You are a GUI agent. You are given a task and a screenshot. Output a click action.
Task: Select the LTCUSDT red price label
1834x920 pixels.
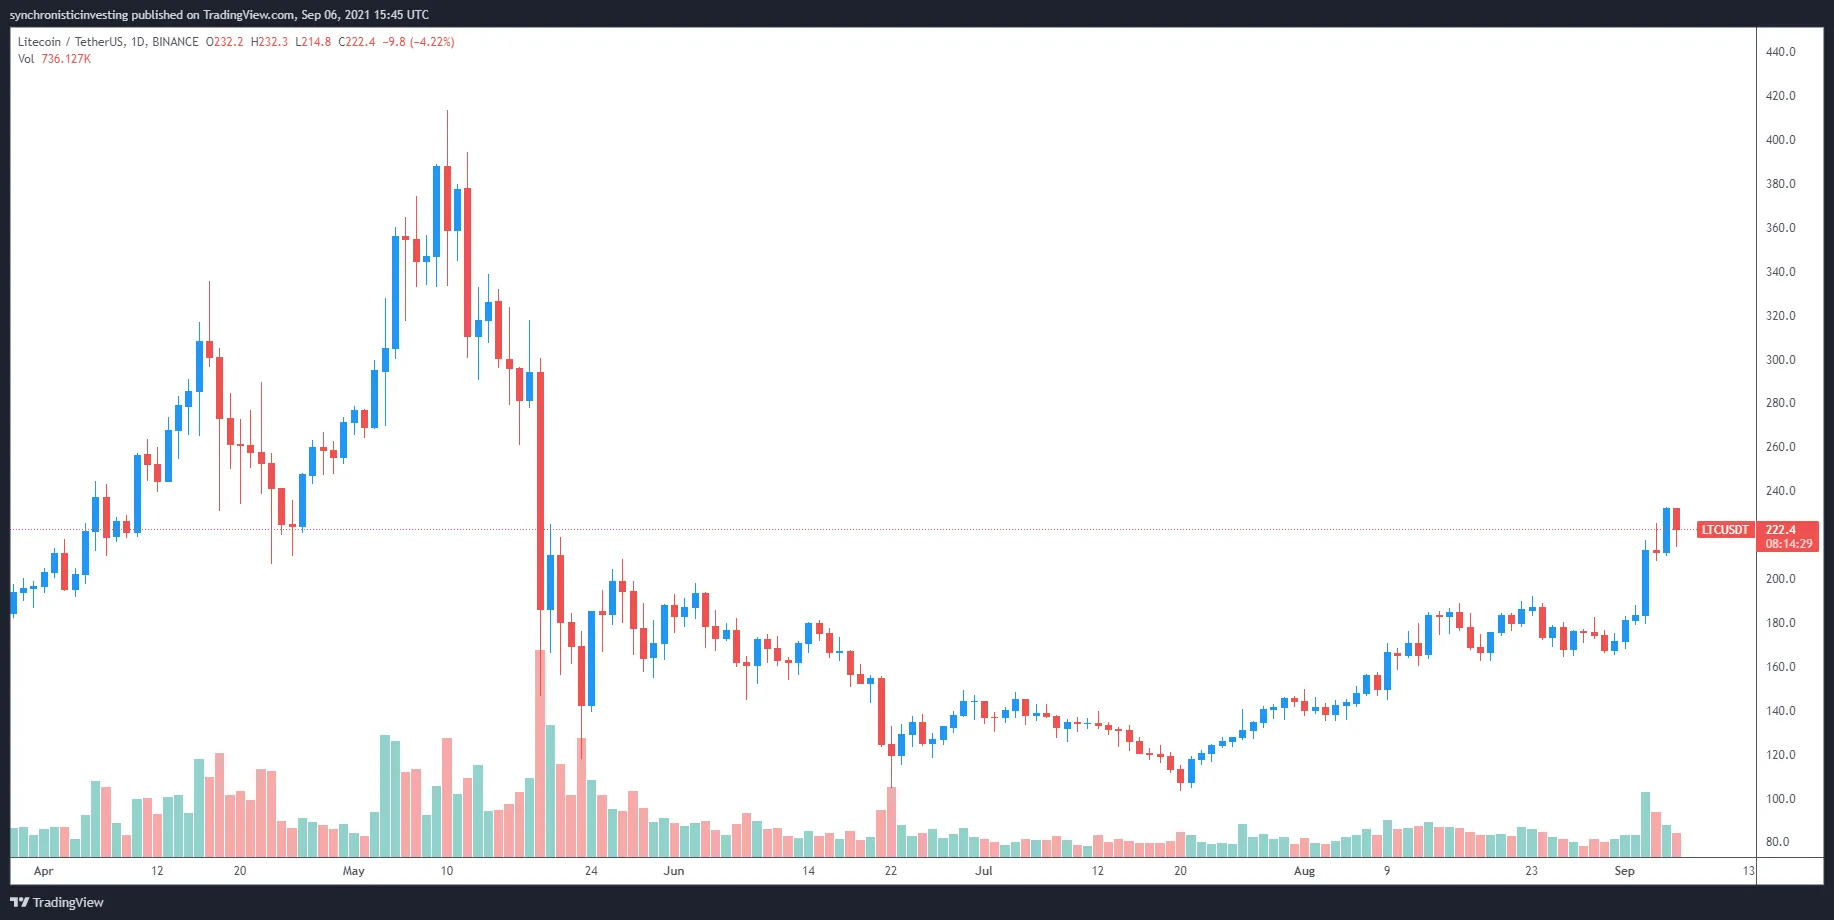[1725, 530]
